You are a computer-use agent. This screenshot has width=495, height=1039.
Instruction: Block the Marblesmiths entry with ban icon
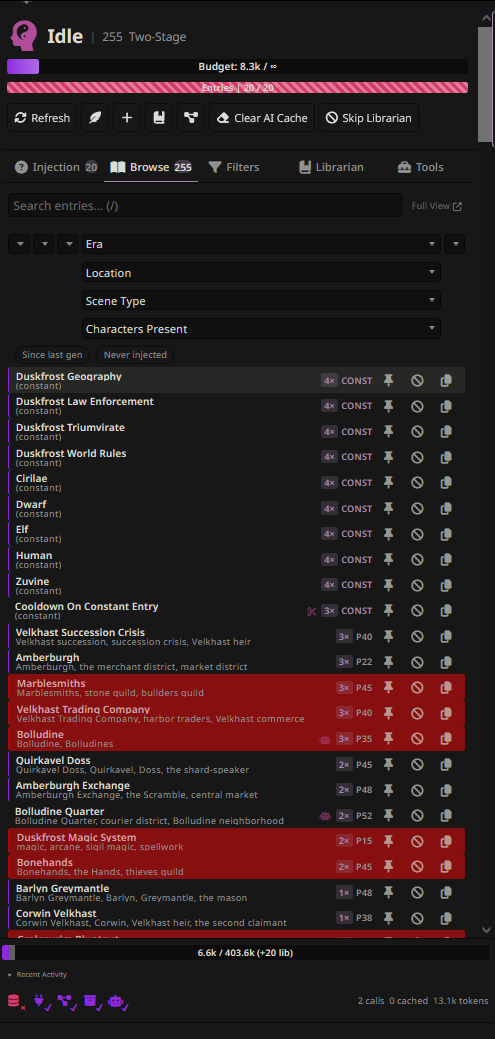(x=417, y=688)
